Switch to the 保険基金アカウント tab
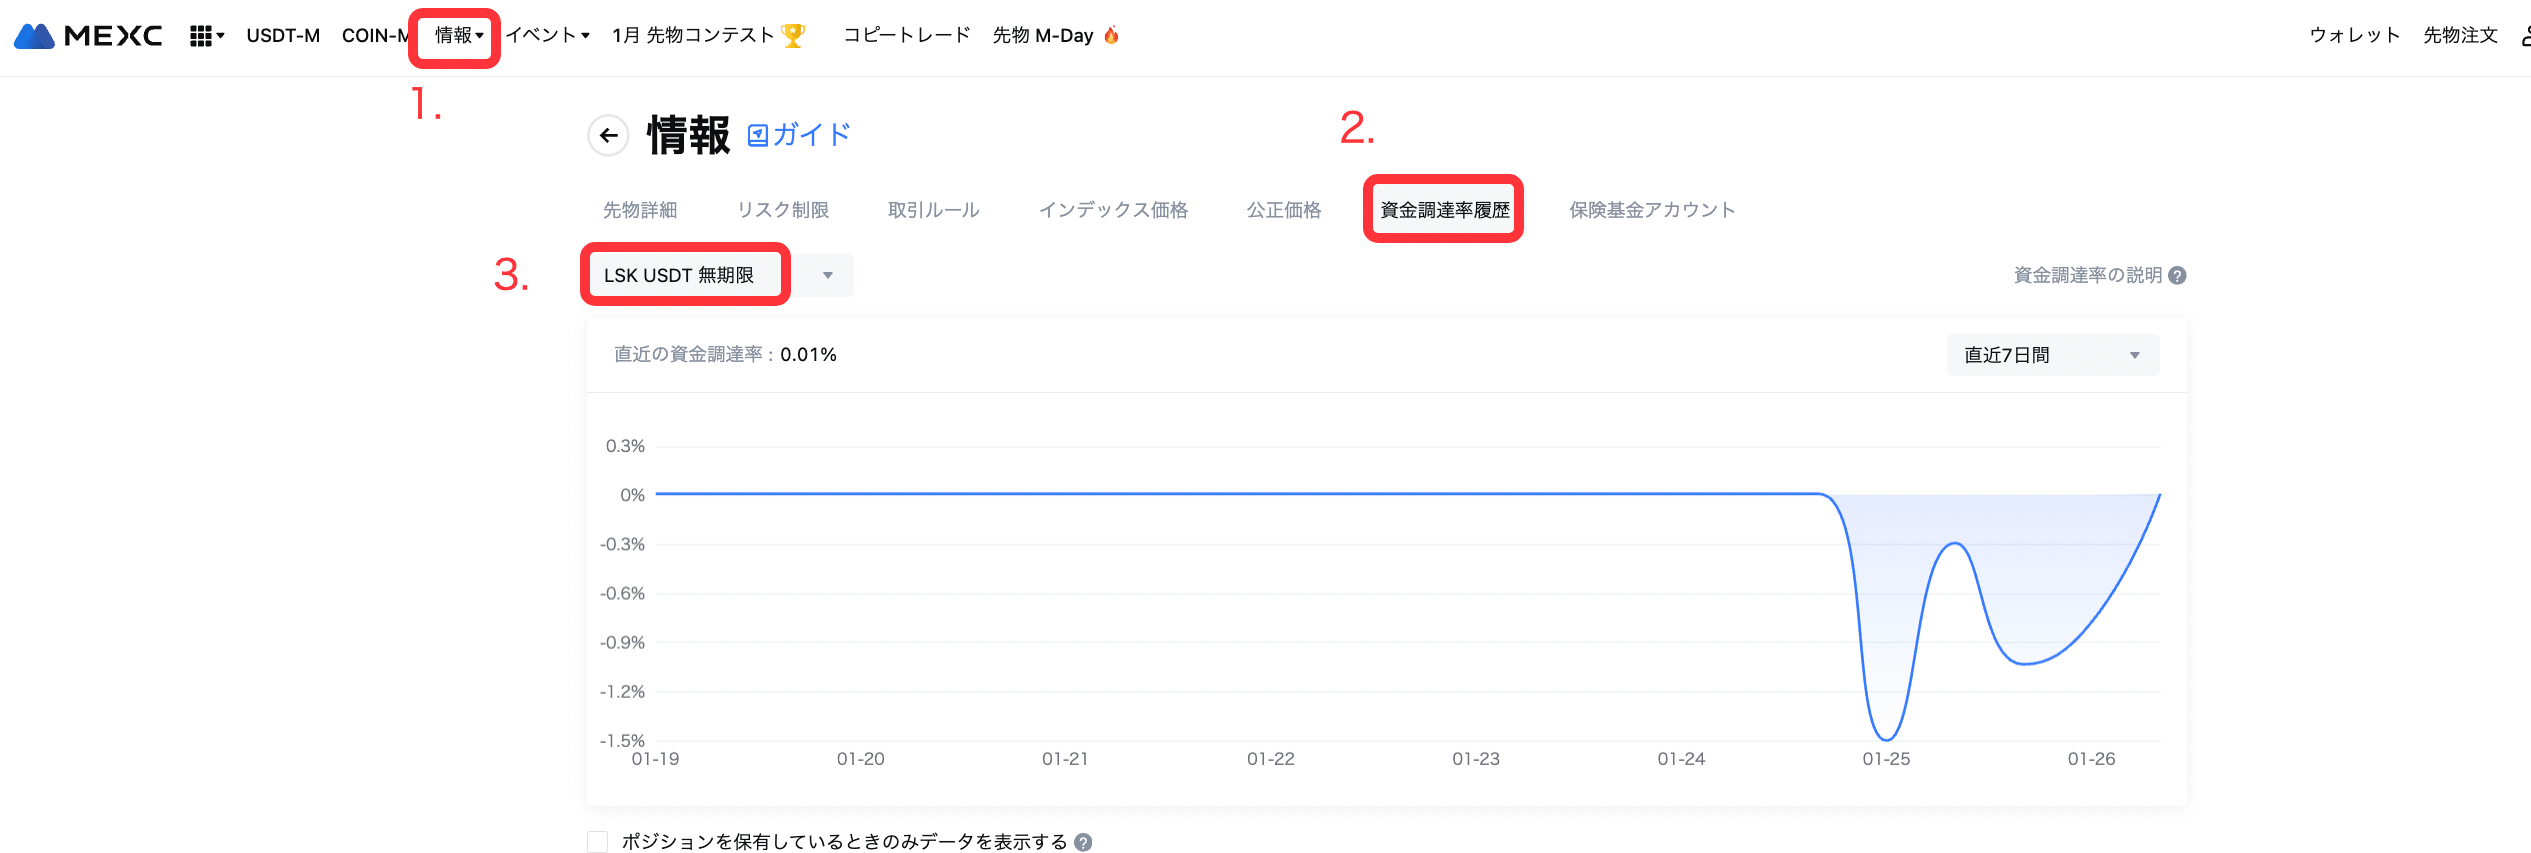 point(1651,210)
